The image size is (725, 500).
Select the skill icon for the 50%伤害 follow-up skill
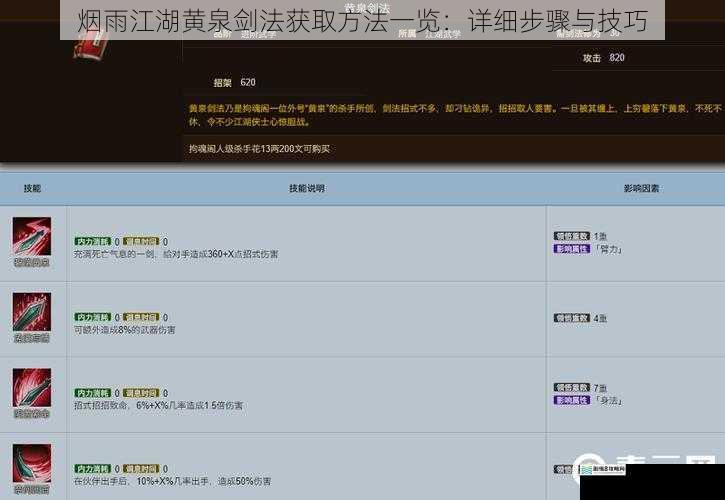tap(32, 463)
